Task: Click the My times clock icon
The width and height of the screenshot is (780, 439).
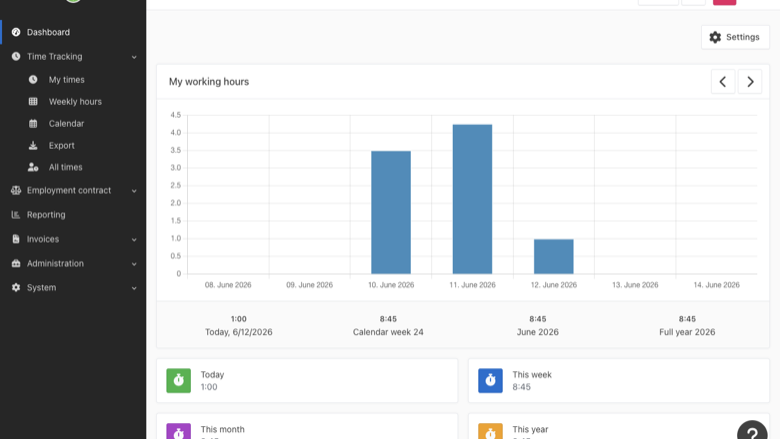Action: click(33, 80)
